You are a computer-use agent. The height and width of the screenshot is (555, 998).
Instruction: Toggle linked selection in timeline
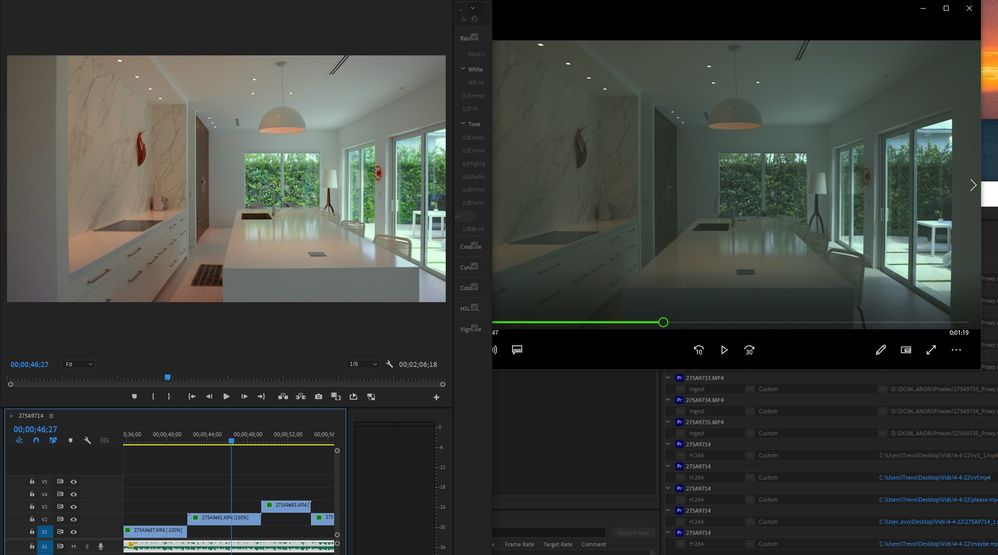53,440
